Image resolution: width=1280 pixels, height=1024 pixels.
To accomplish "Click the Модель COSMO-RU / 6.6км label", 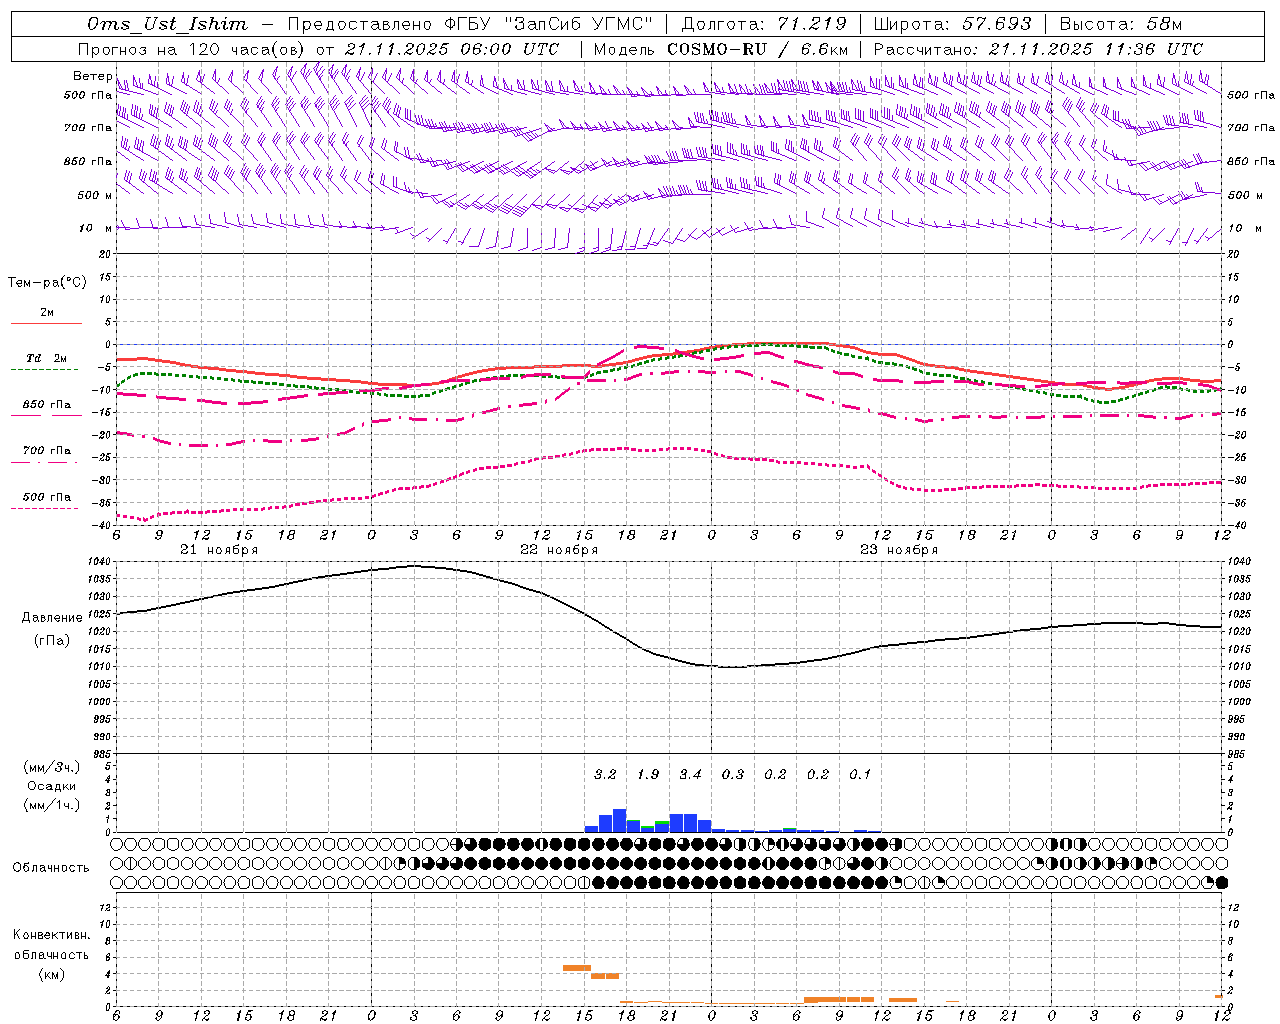I will coord(720,49).
